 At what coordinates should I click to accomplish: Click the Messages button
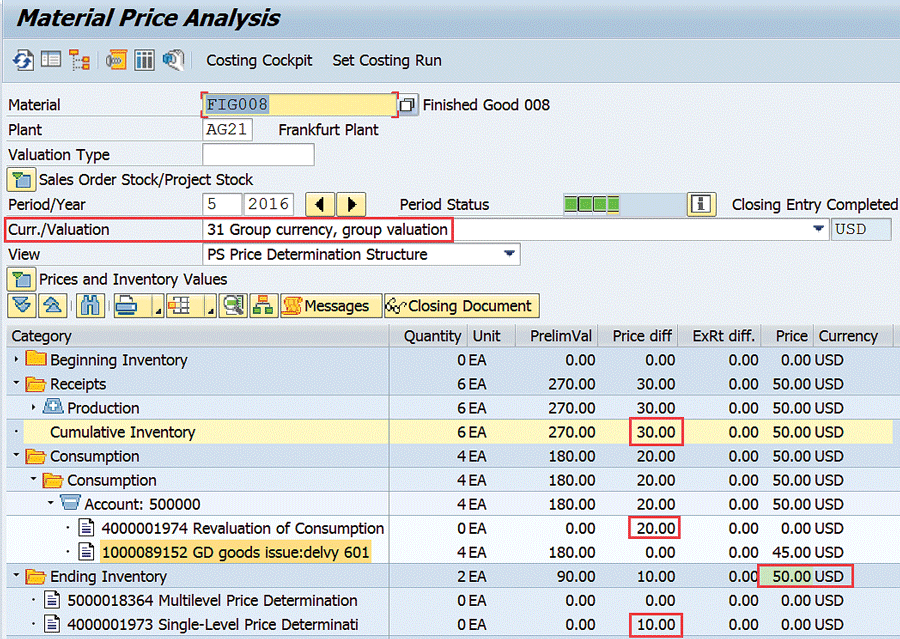coord(329,305)
